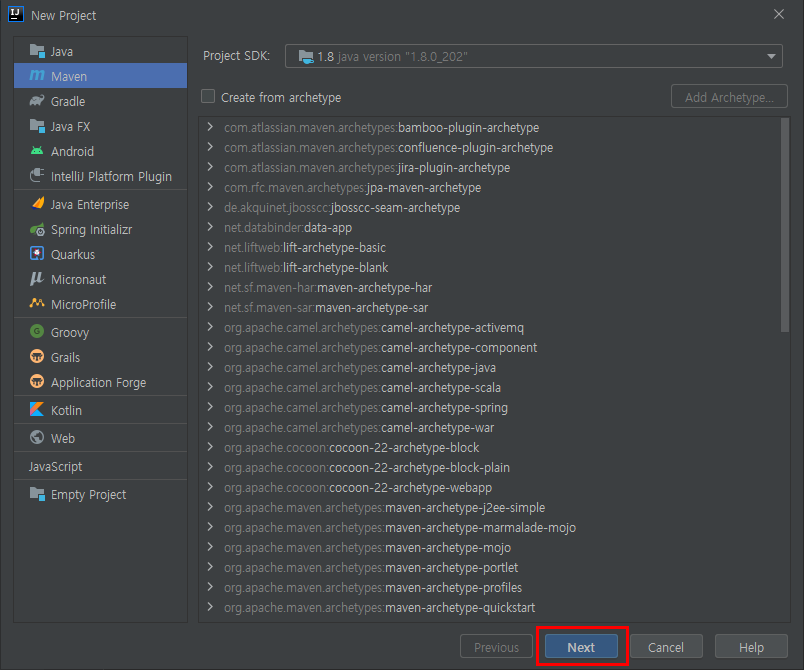
Task: Select JavaScript project type
Action: point(55,466)
